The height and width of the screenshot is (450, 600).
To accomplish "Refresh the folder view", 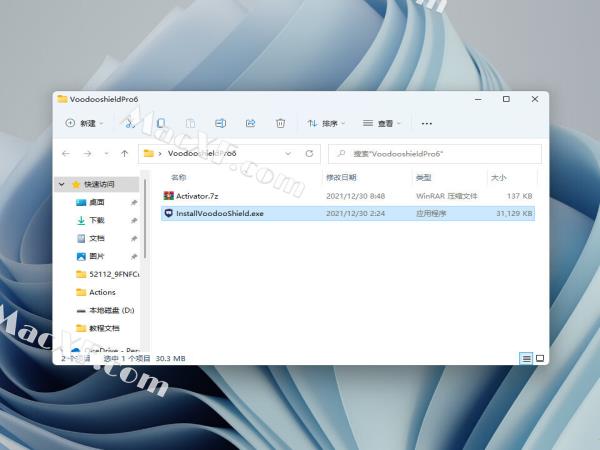I will [309, 154].
